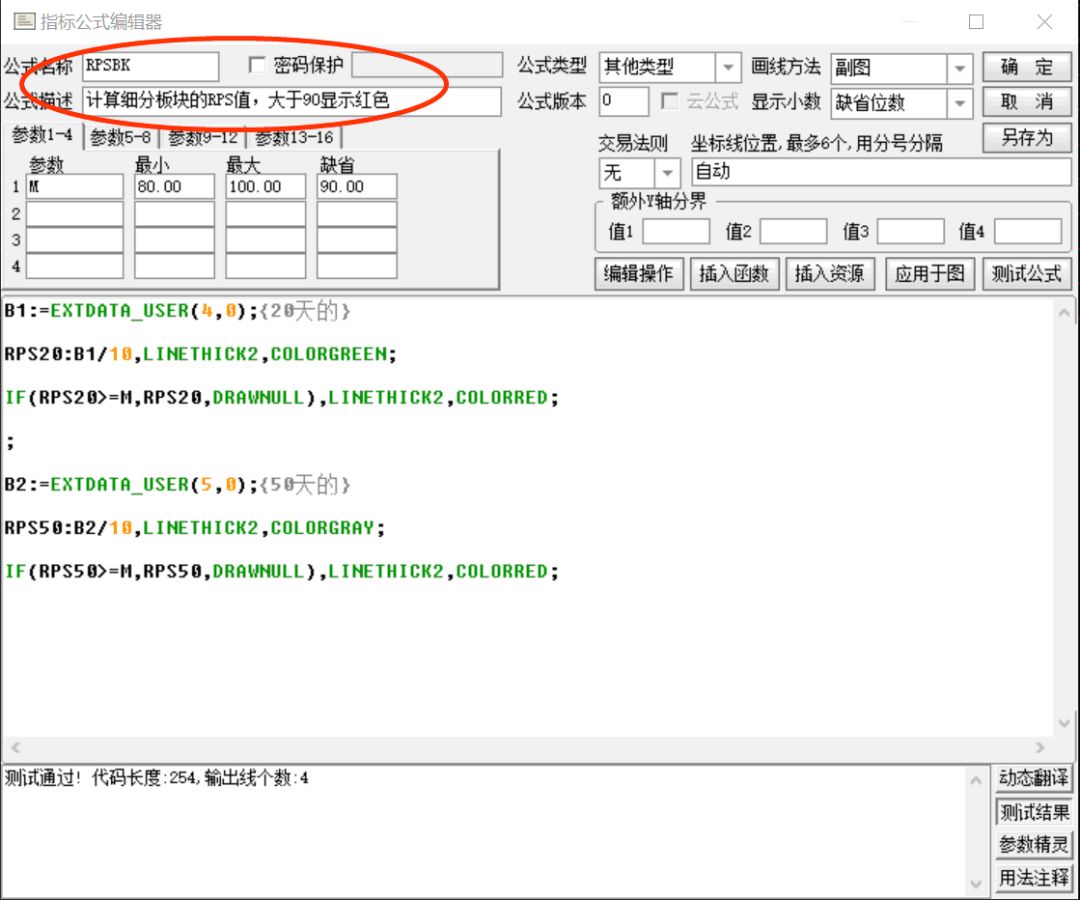This screenshot has width=1080, height=900.
Task: Switch to the 参数5-8 tab
Action: (x=120, y=137)
